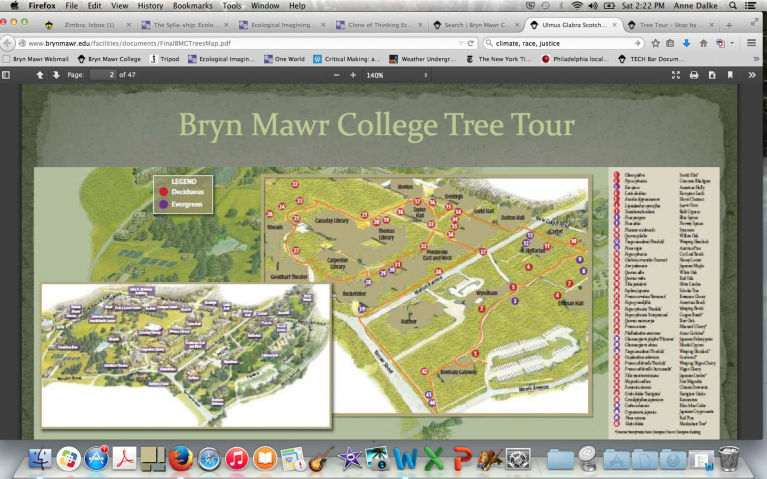Open Bryn Mawr College bookmark

(109, 59)
